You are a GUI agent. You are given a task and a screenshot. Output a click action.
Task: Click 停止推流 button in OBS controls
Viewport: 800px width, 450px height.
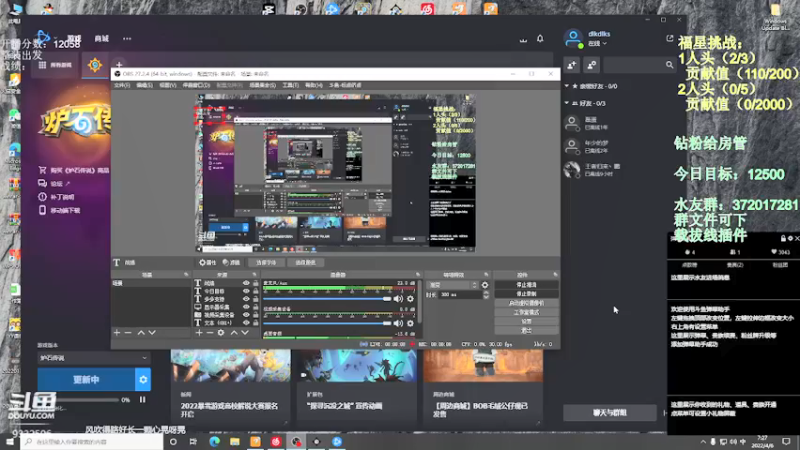[x=526, y=285]
